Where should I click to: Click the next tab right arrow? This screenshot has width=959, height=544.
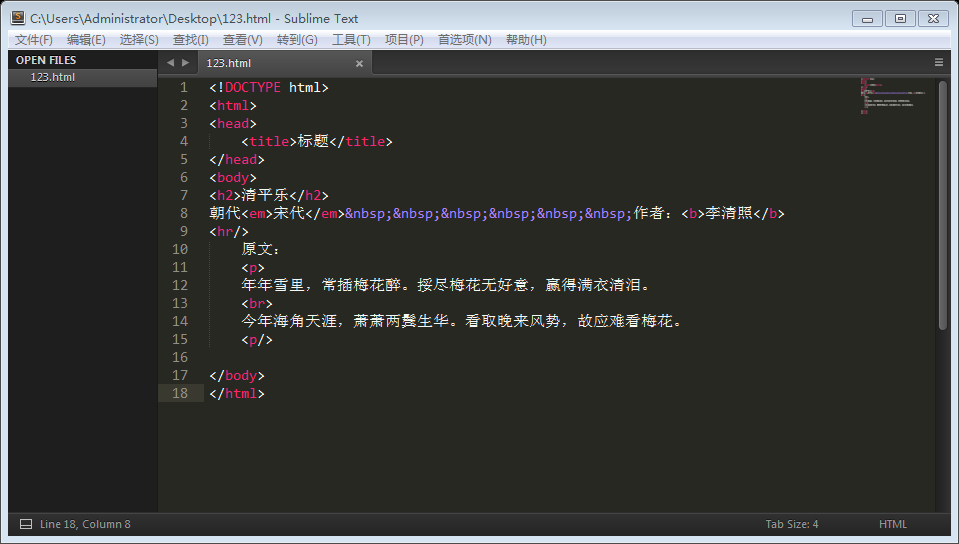pos(185,62)
